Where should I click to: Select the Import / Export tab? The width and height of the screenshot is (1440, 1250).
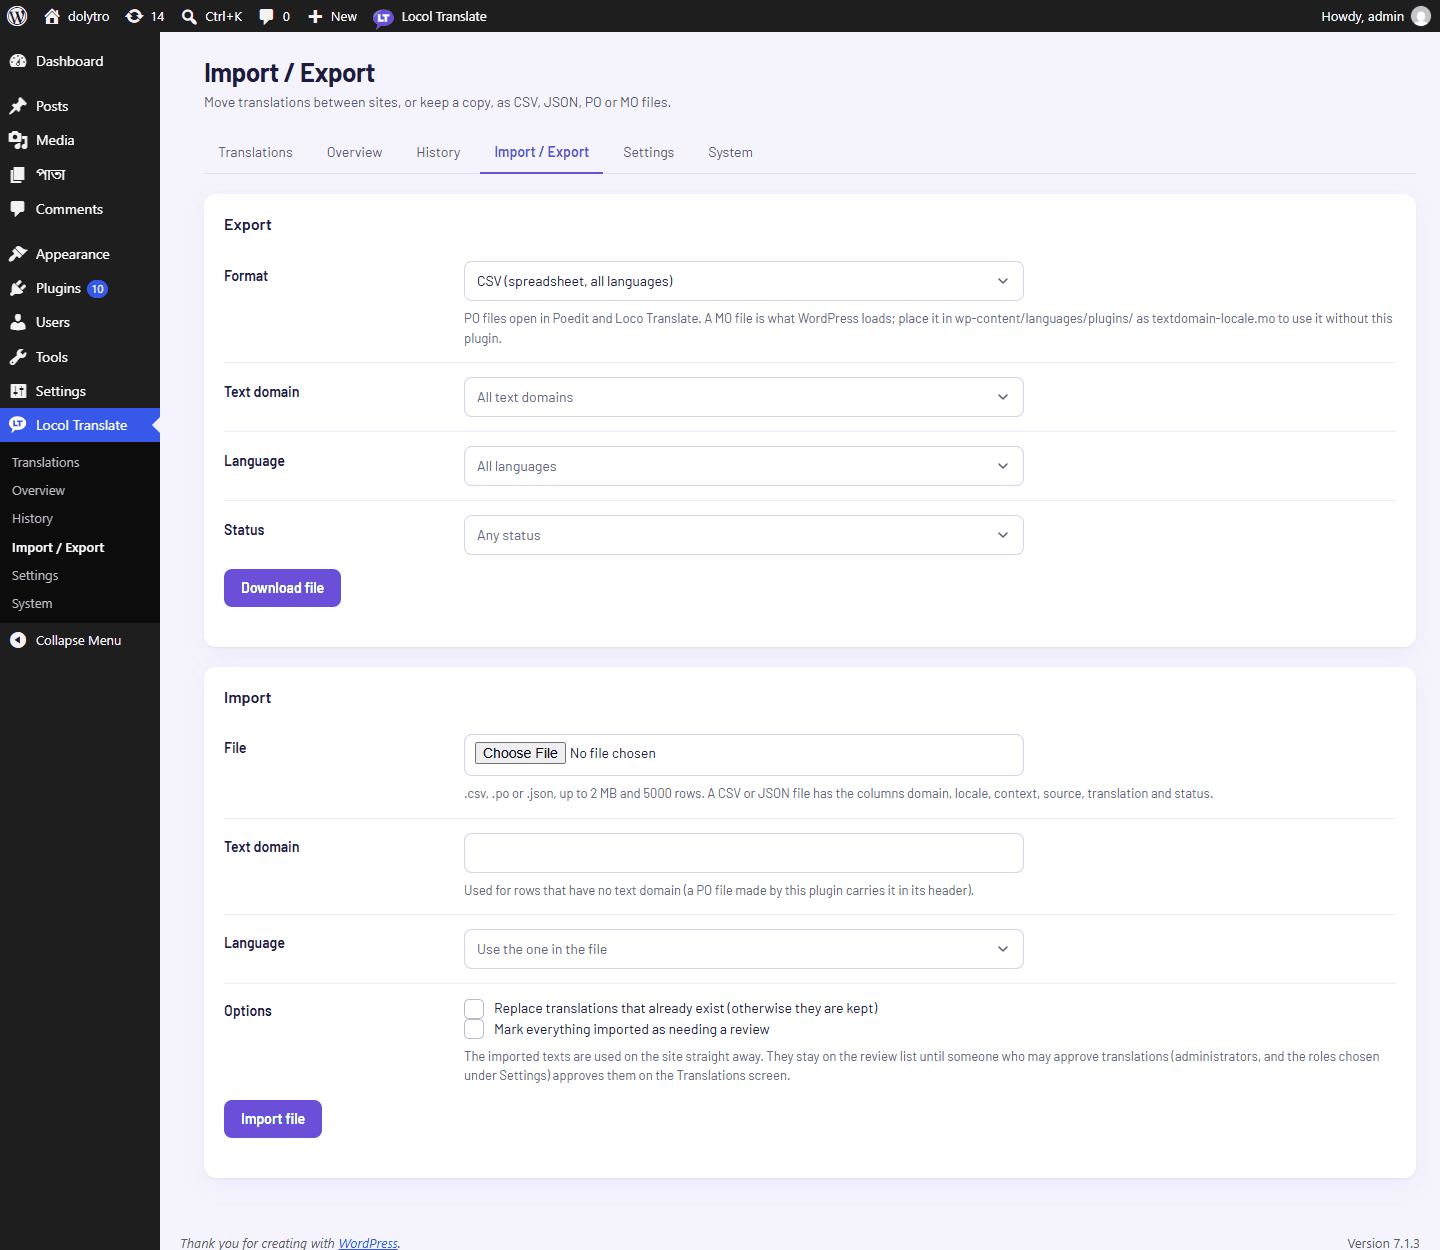(541, 152)
